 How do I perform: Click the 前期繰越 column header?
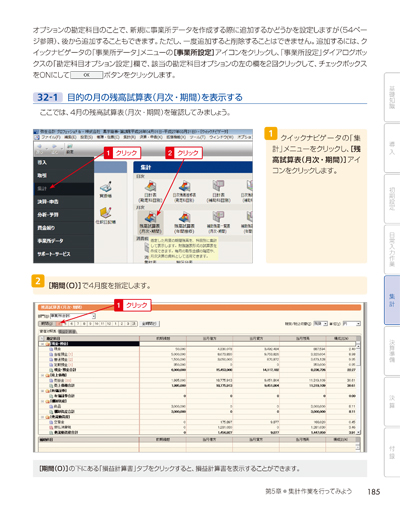(163, 338)
